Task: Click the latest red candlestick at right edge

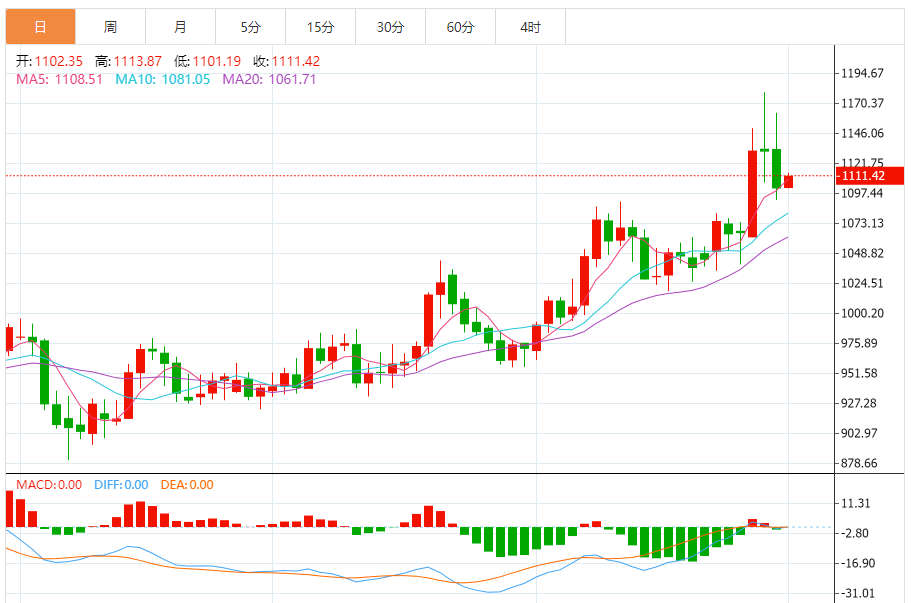Action: (788, 182)
